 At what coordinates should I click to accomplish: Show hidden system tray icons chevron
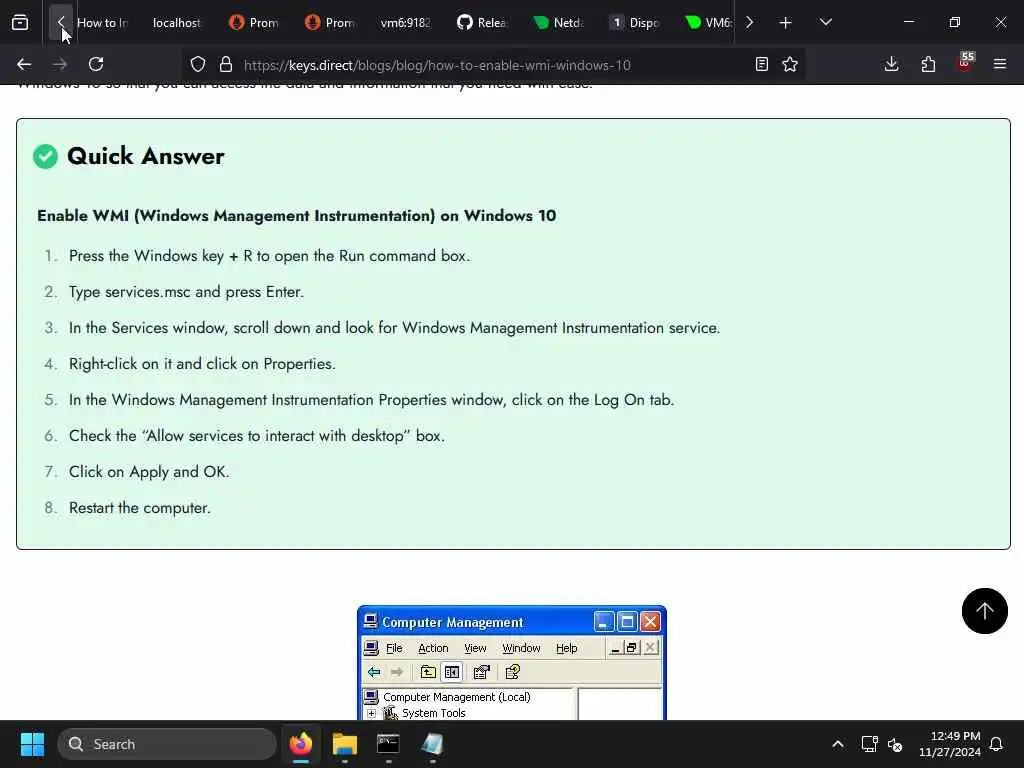pyautogui.click(x=838, y=744)
